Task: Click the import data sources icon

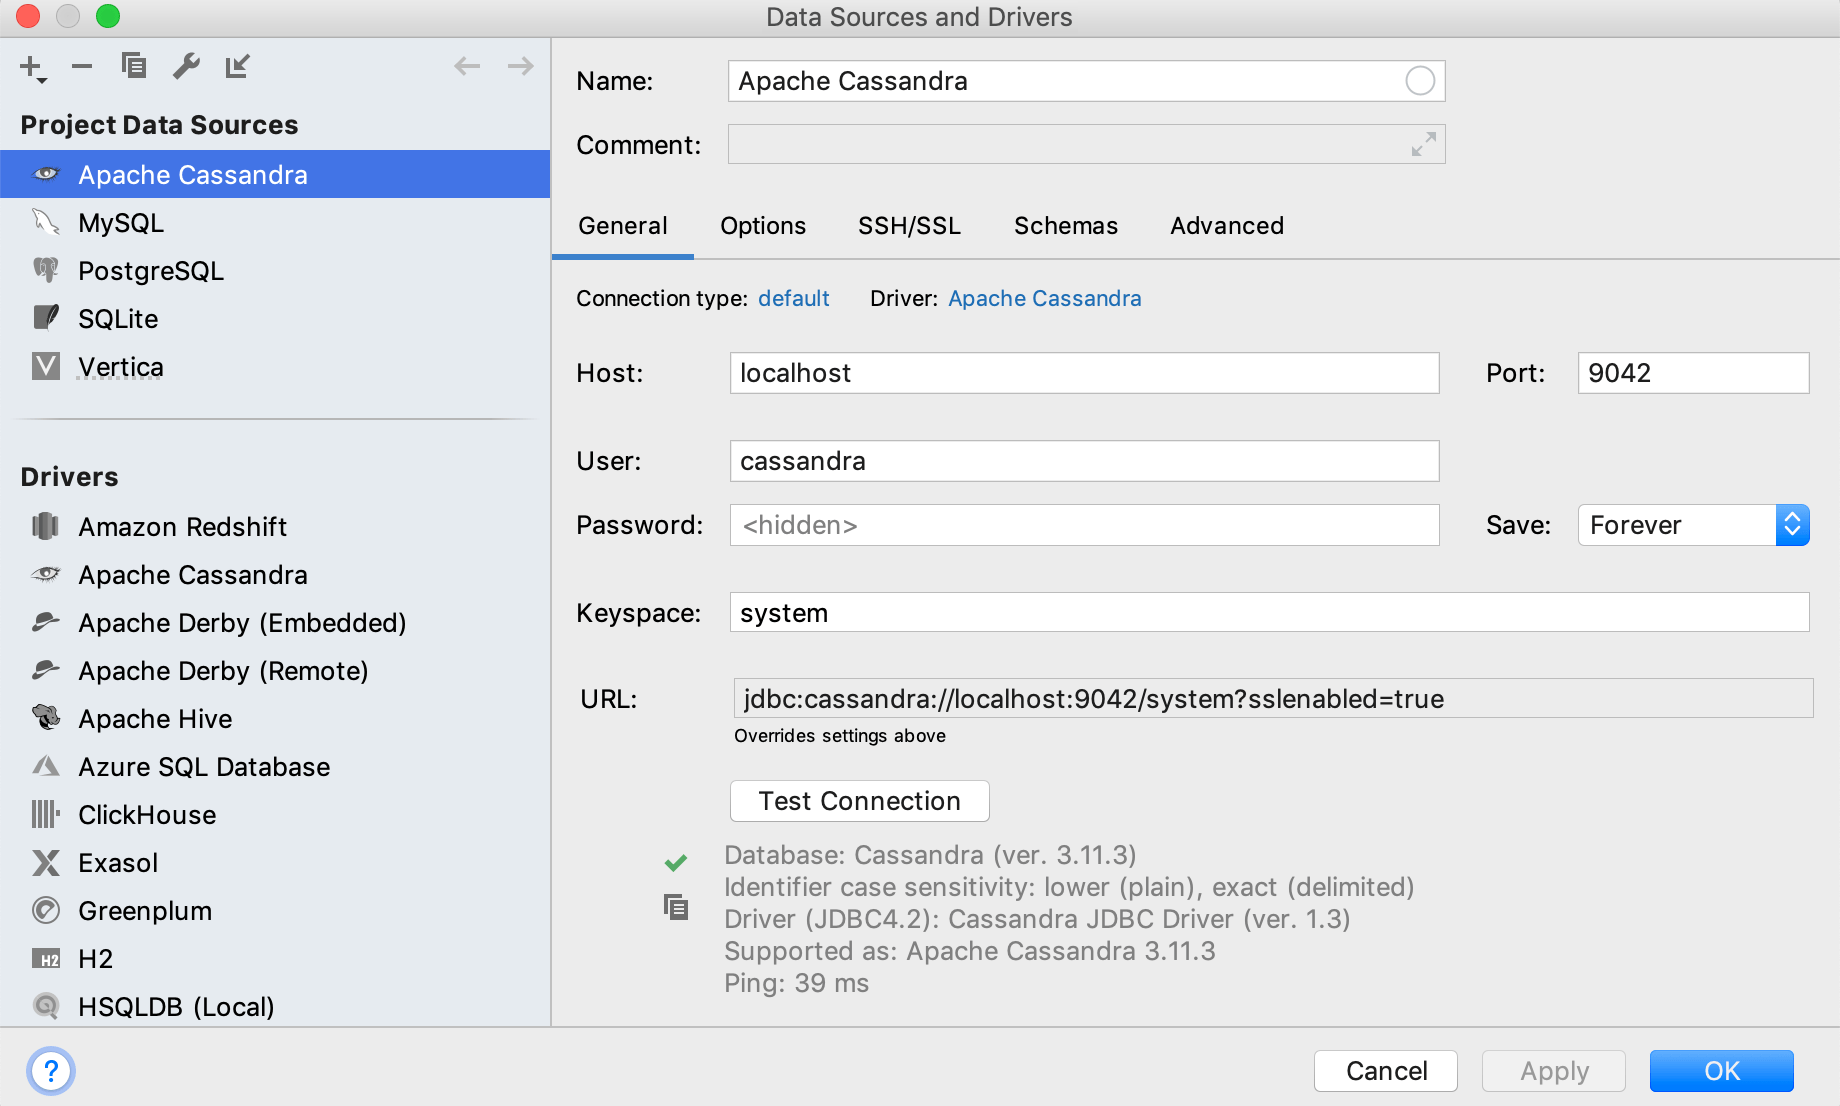Action: (238, 66)
